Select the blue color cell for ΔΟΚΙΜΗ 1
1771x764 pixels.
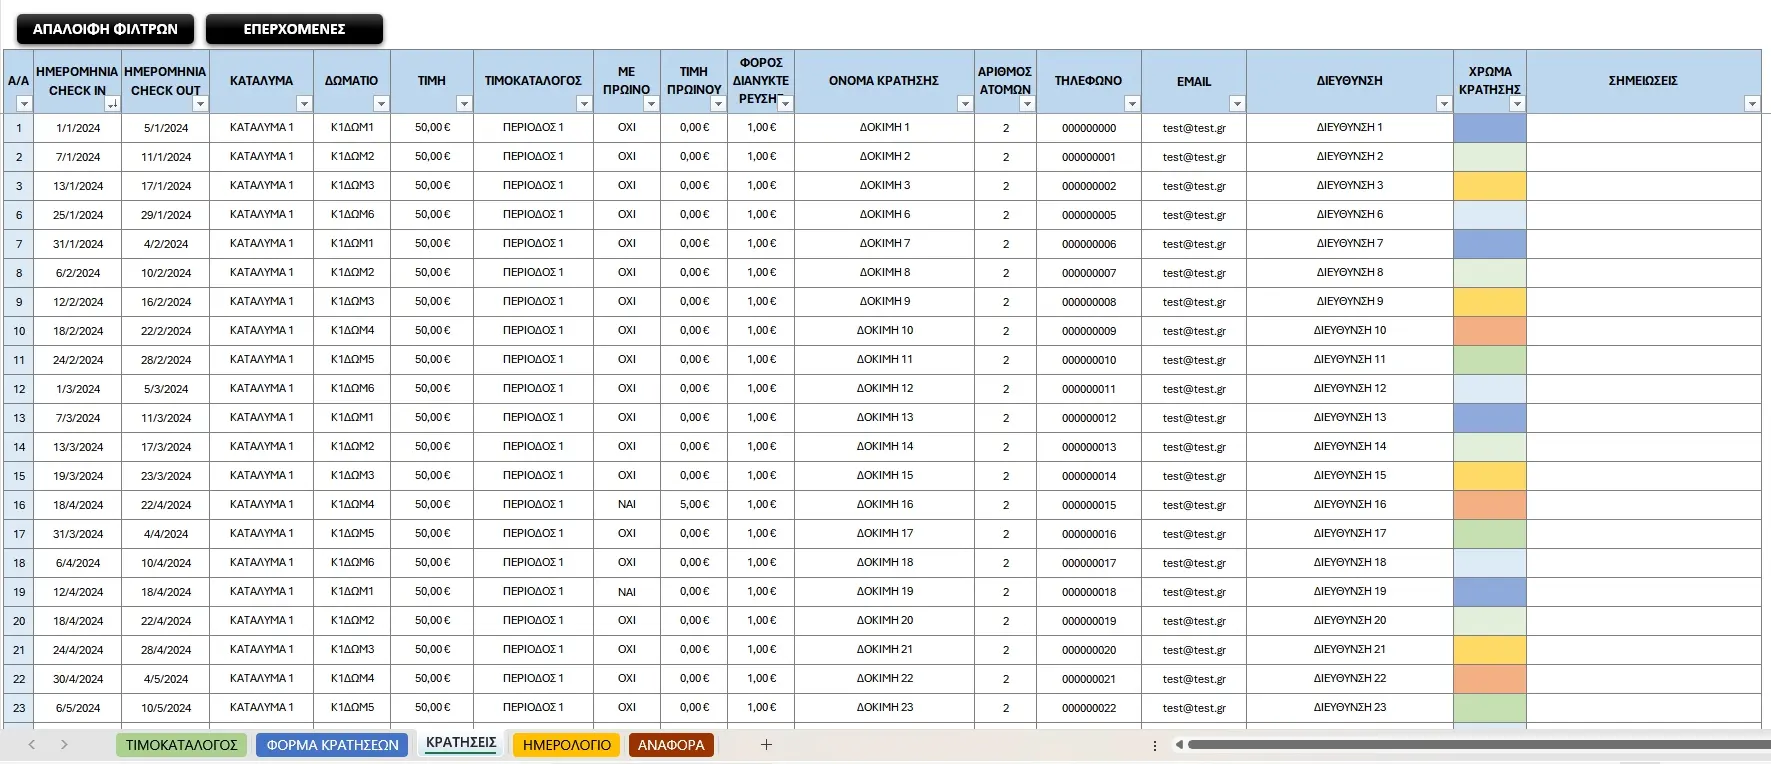[x=1490, y=128]
